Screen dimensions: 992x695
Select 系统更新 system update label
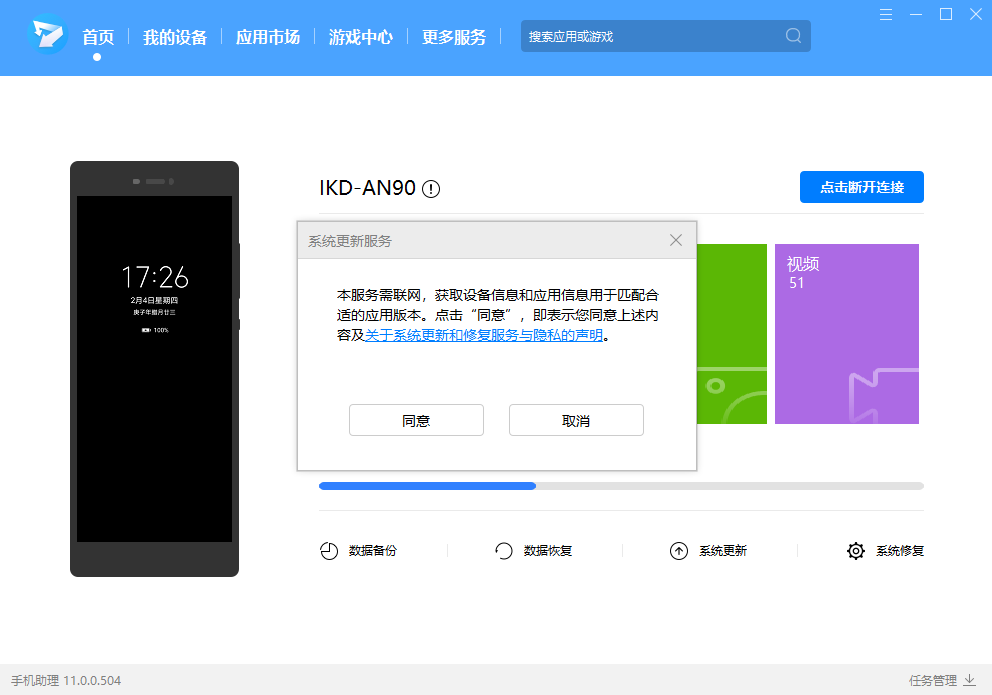point(723,551)
